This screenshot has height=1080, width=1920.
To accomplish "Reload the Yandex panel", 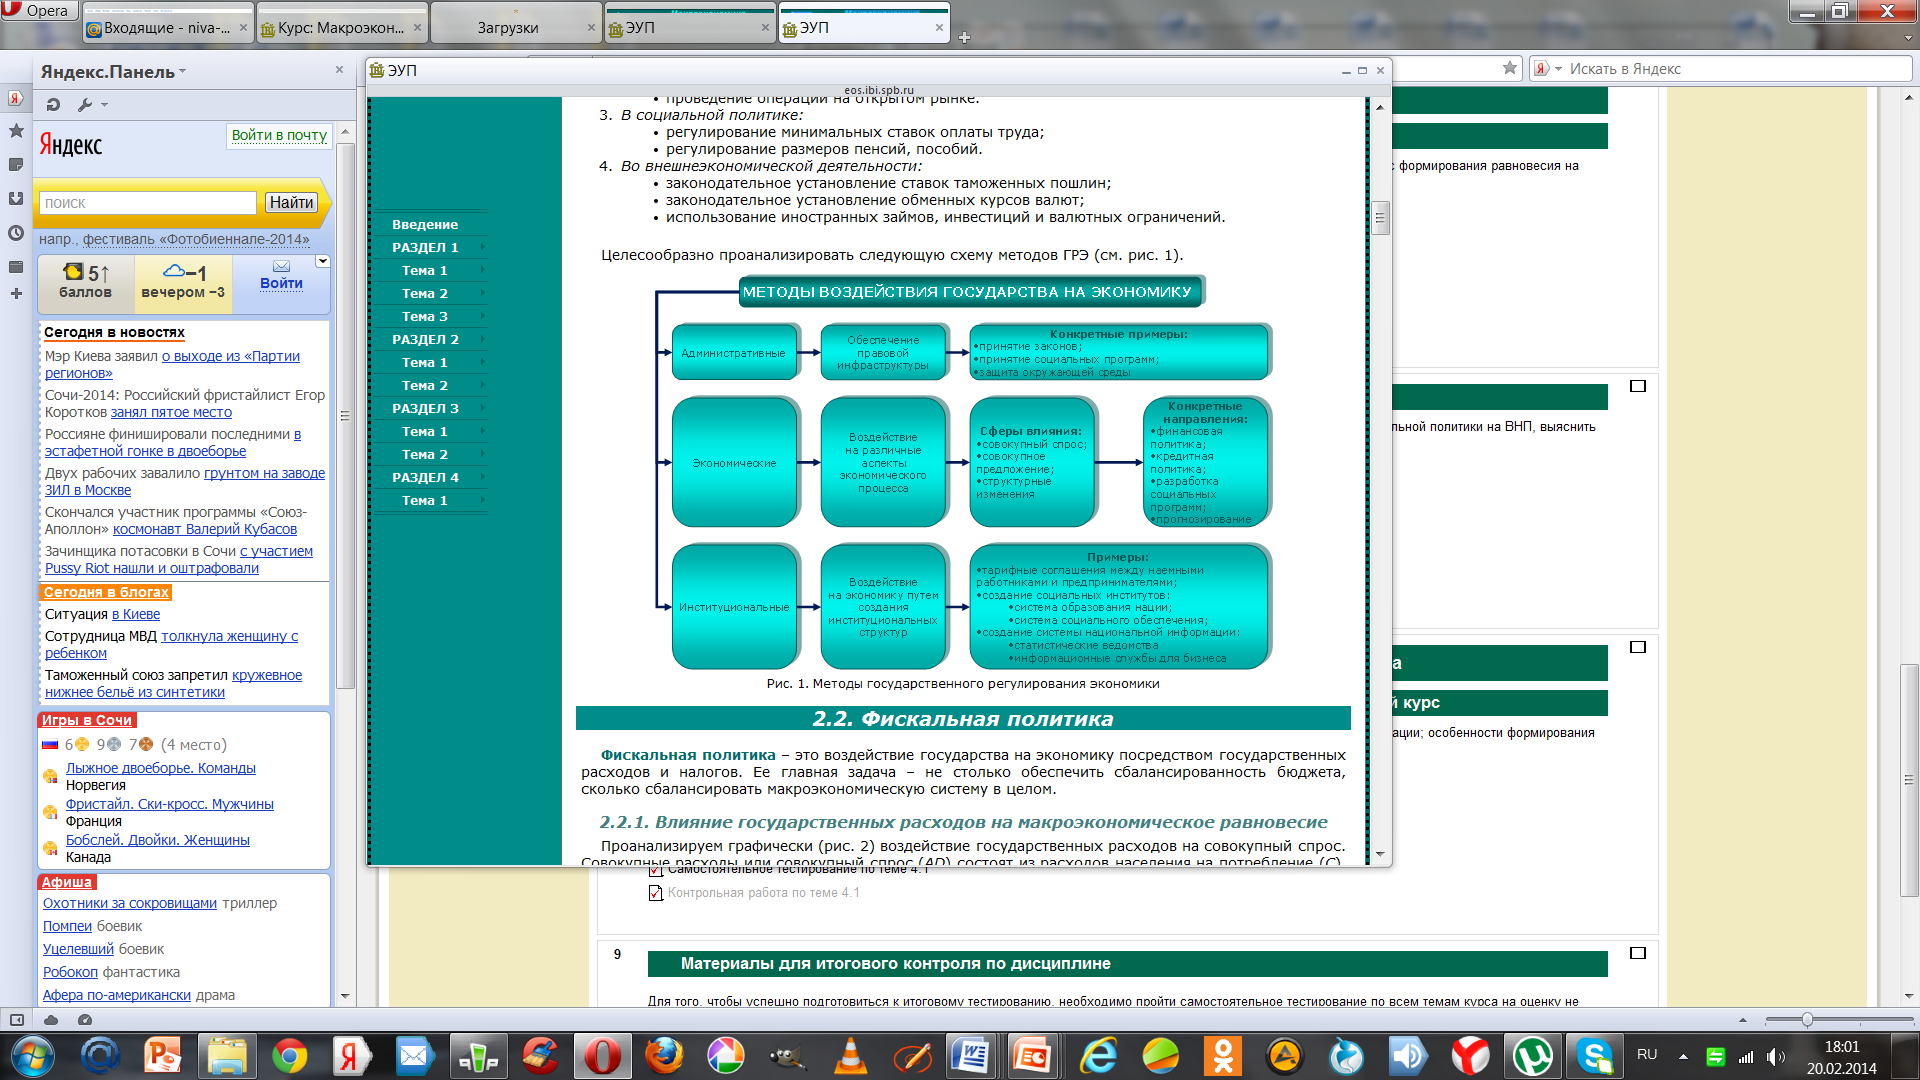I will [x=54, y=104].
